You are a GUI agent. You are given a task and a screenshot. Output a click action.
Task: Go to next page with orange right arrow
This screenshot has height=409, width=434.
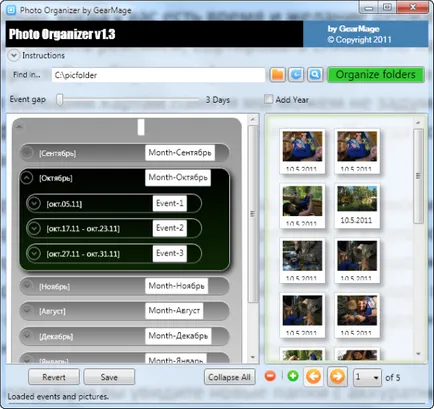coord(337,377)
